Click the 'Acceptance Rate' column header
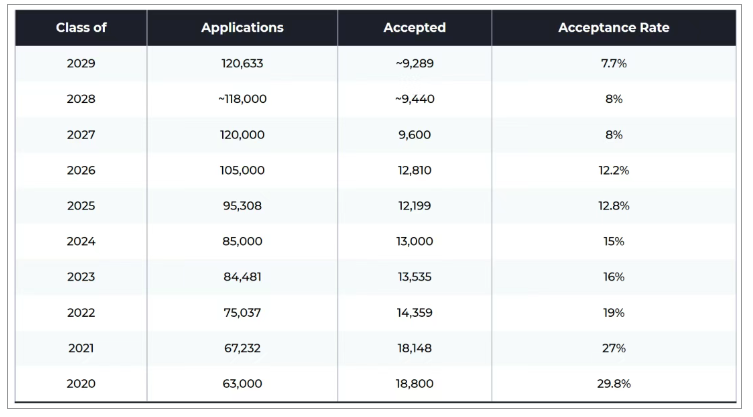The width and height of the screenshot is (753, 417). click(613, 28)
